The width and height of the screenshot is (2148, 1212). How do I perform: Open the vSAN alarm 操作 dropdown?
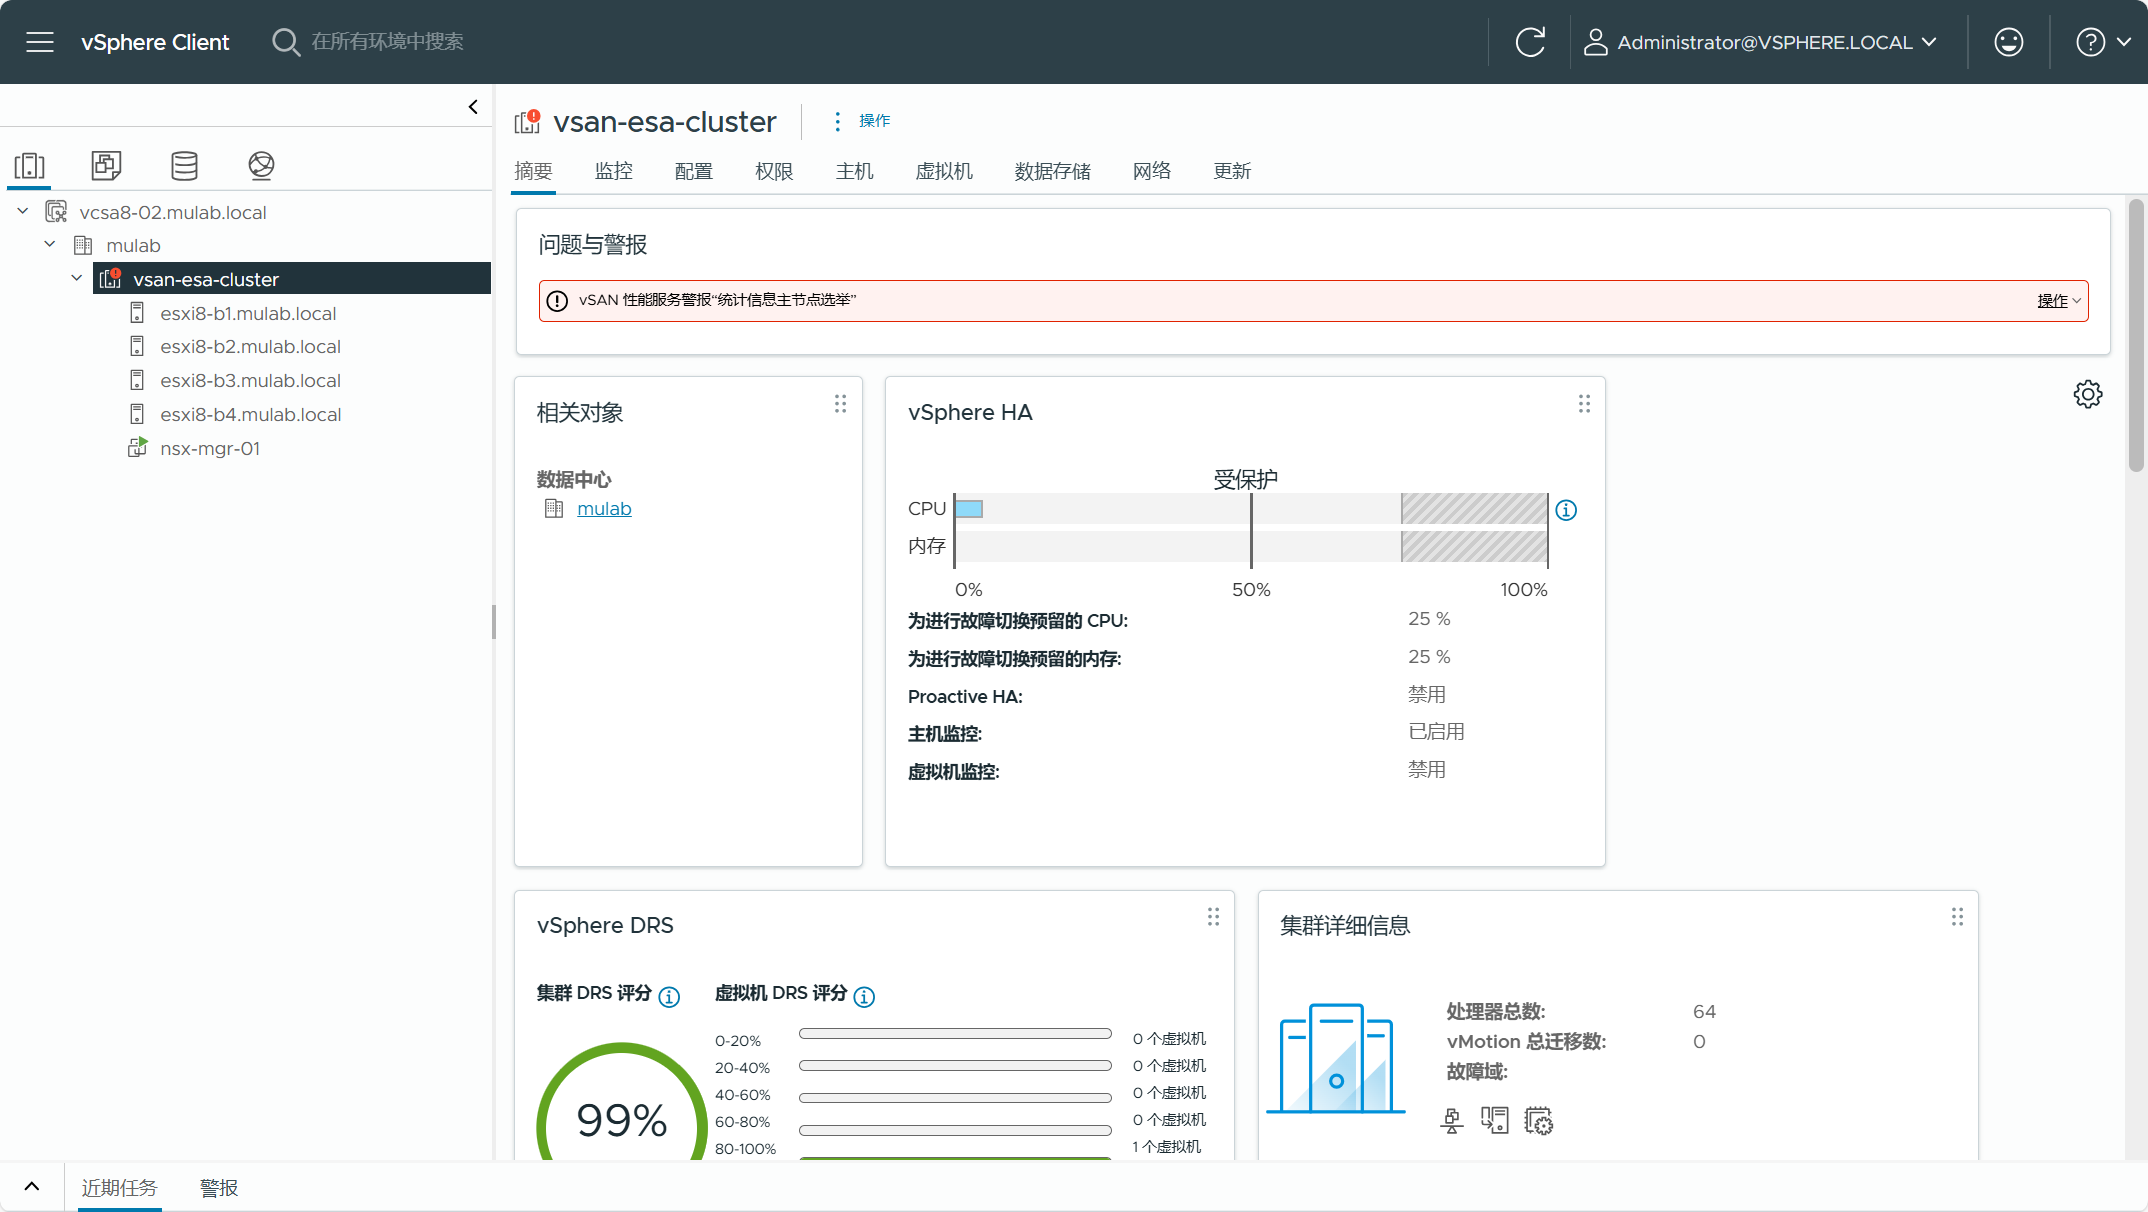click(2058, 301)
